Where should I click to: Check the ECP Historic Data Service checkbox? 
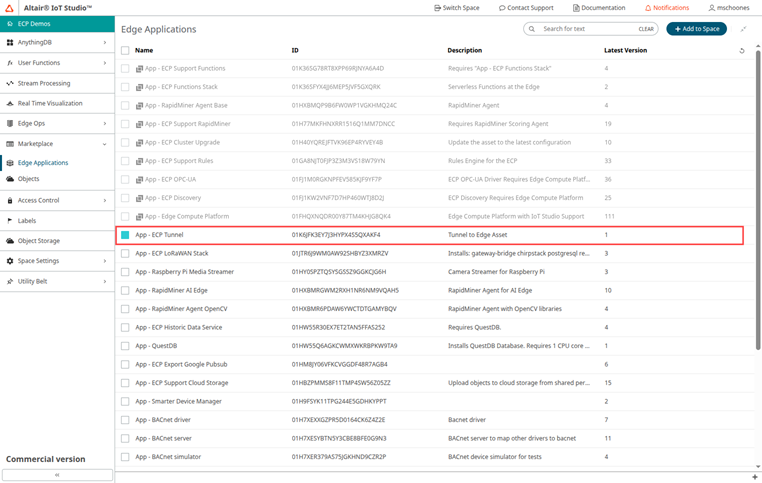coord(125,328)
